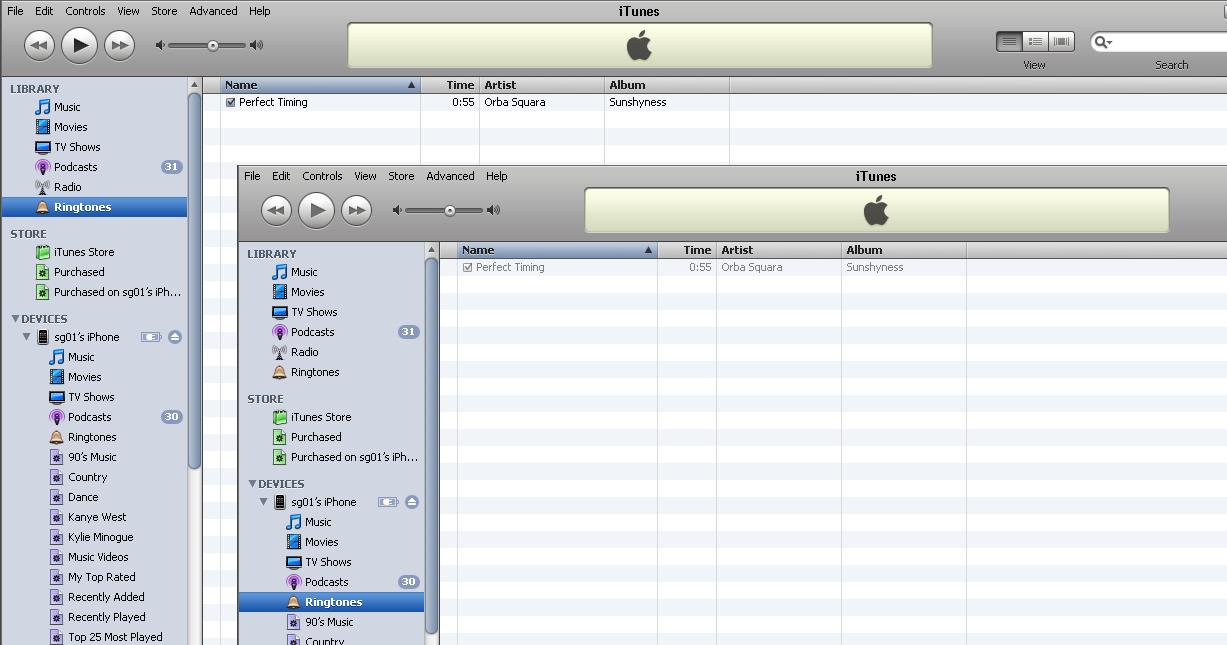The height and width of the screenshot is (645, 1227).
Task: Collapse the sg01's iPhone device tree
Action: tap(26, 337)
